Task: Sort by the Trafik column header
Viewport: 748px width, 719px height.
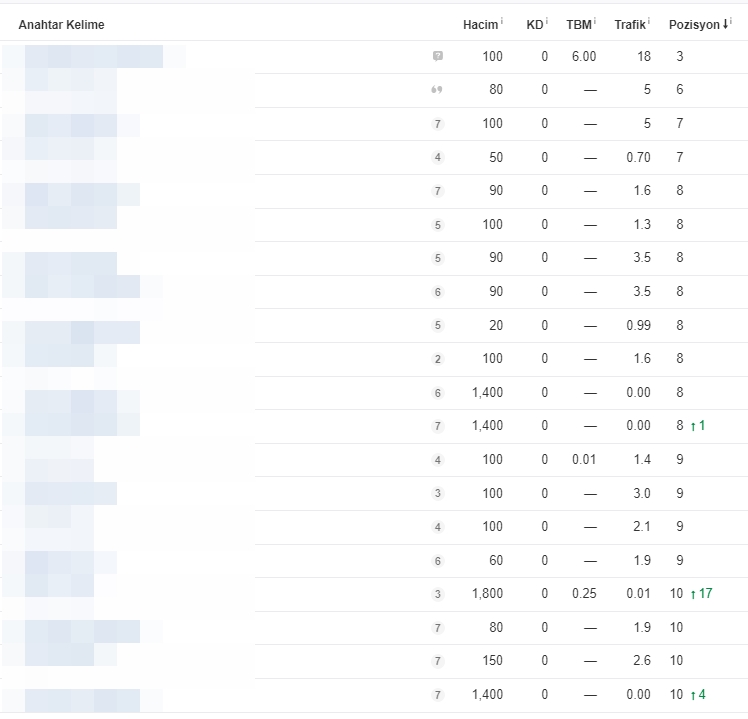Action: click(x=630, y=25)
